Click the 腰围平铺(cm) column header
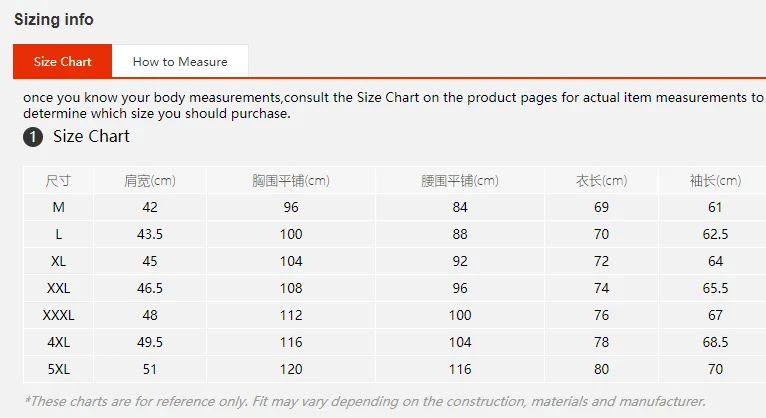The width and height of the screenshot is (766, 418). (460, 181)
